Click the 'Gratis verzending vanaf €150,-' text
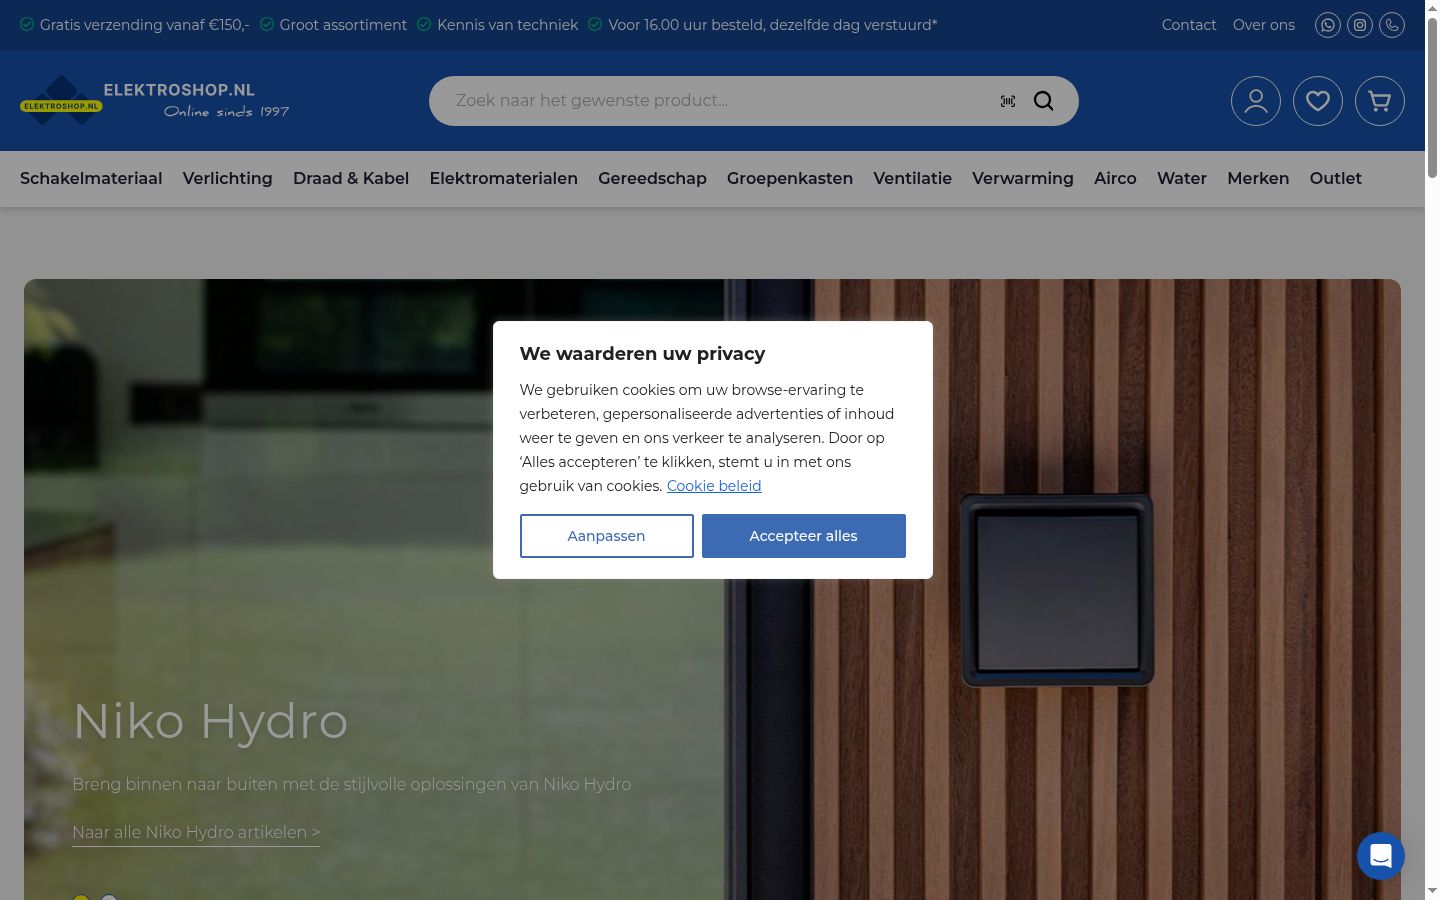This screenshot has width=1440, height=900. (145, 25)
